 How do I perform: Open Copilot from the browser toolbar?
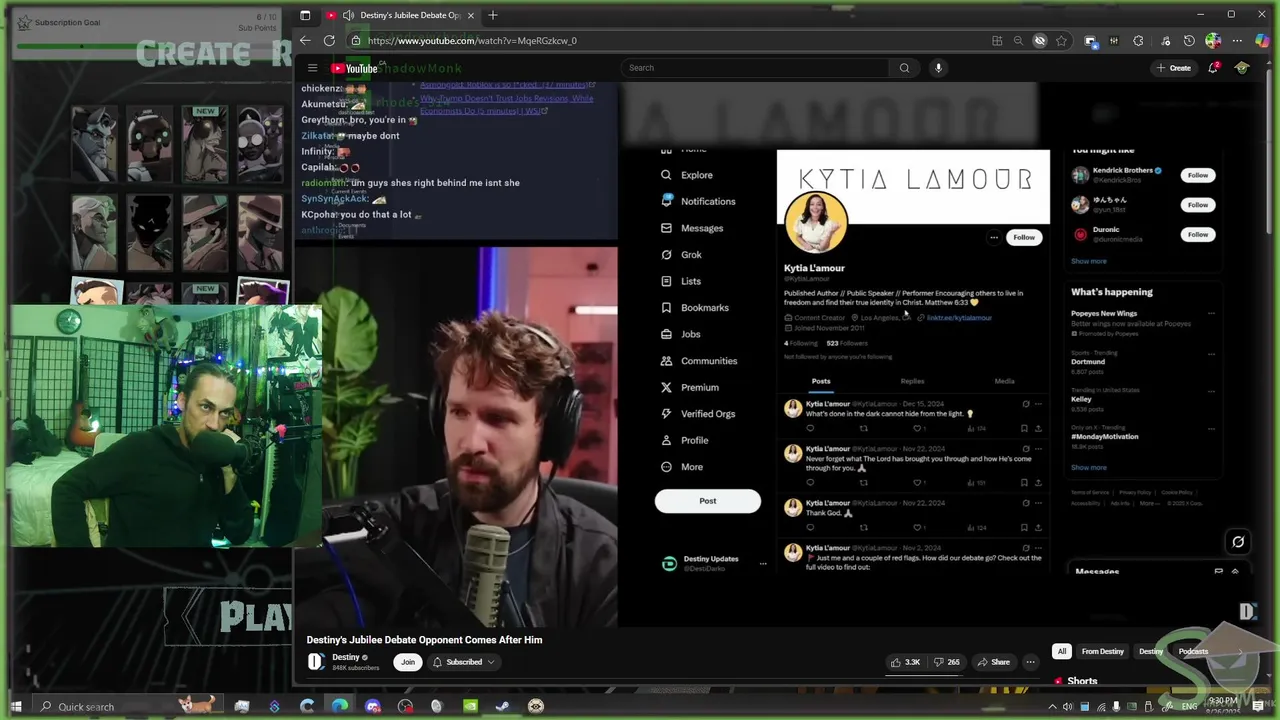1262,41
